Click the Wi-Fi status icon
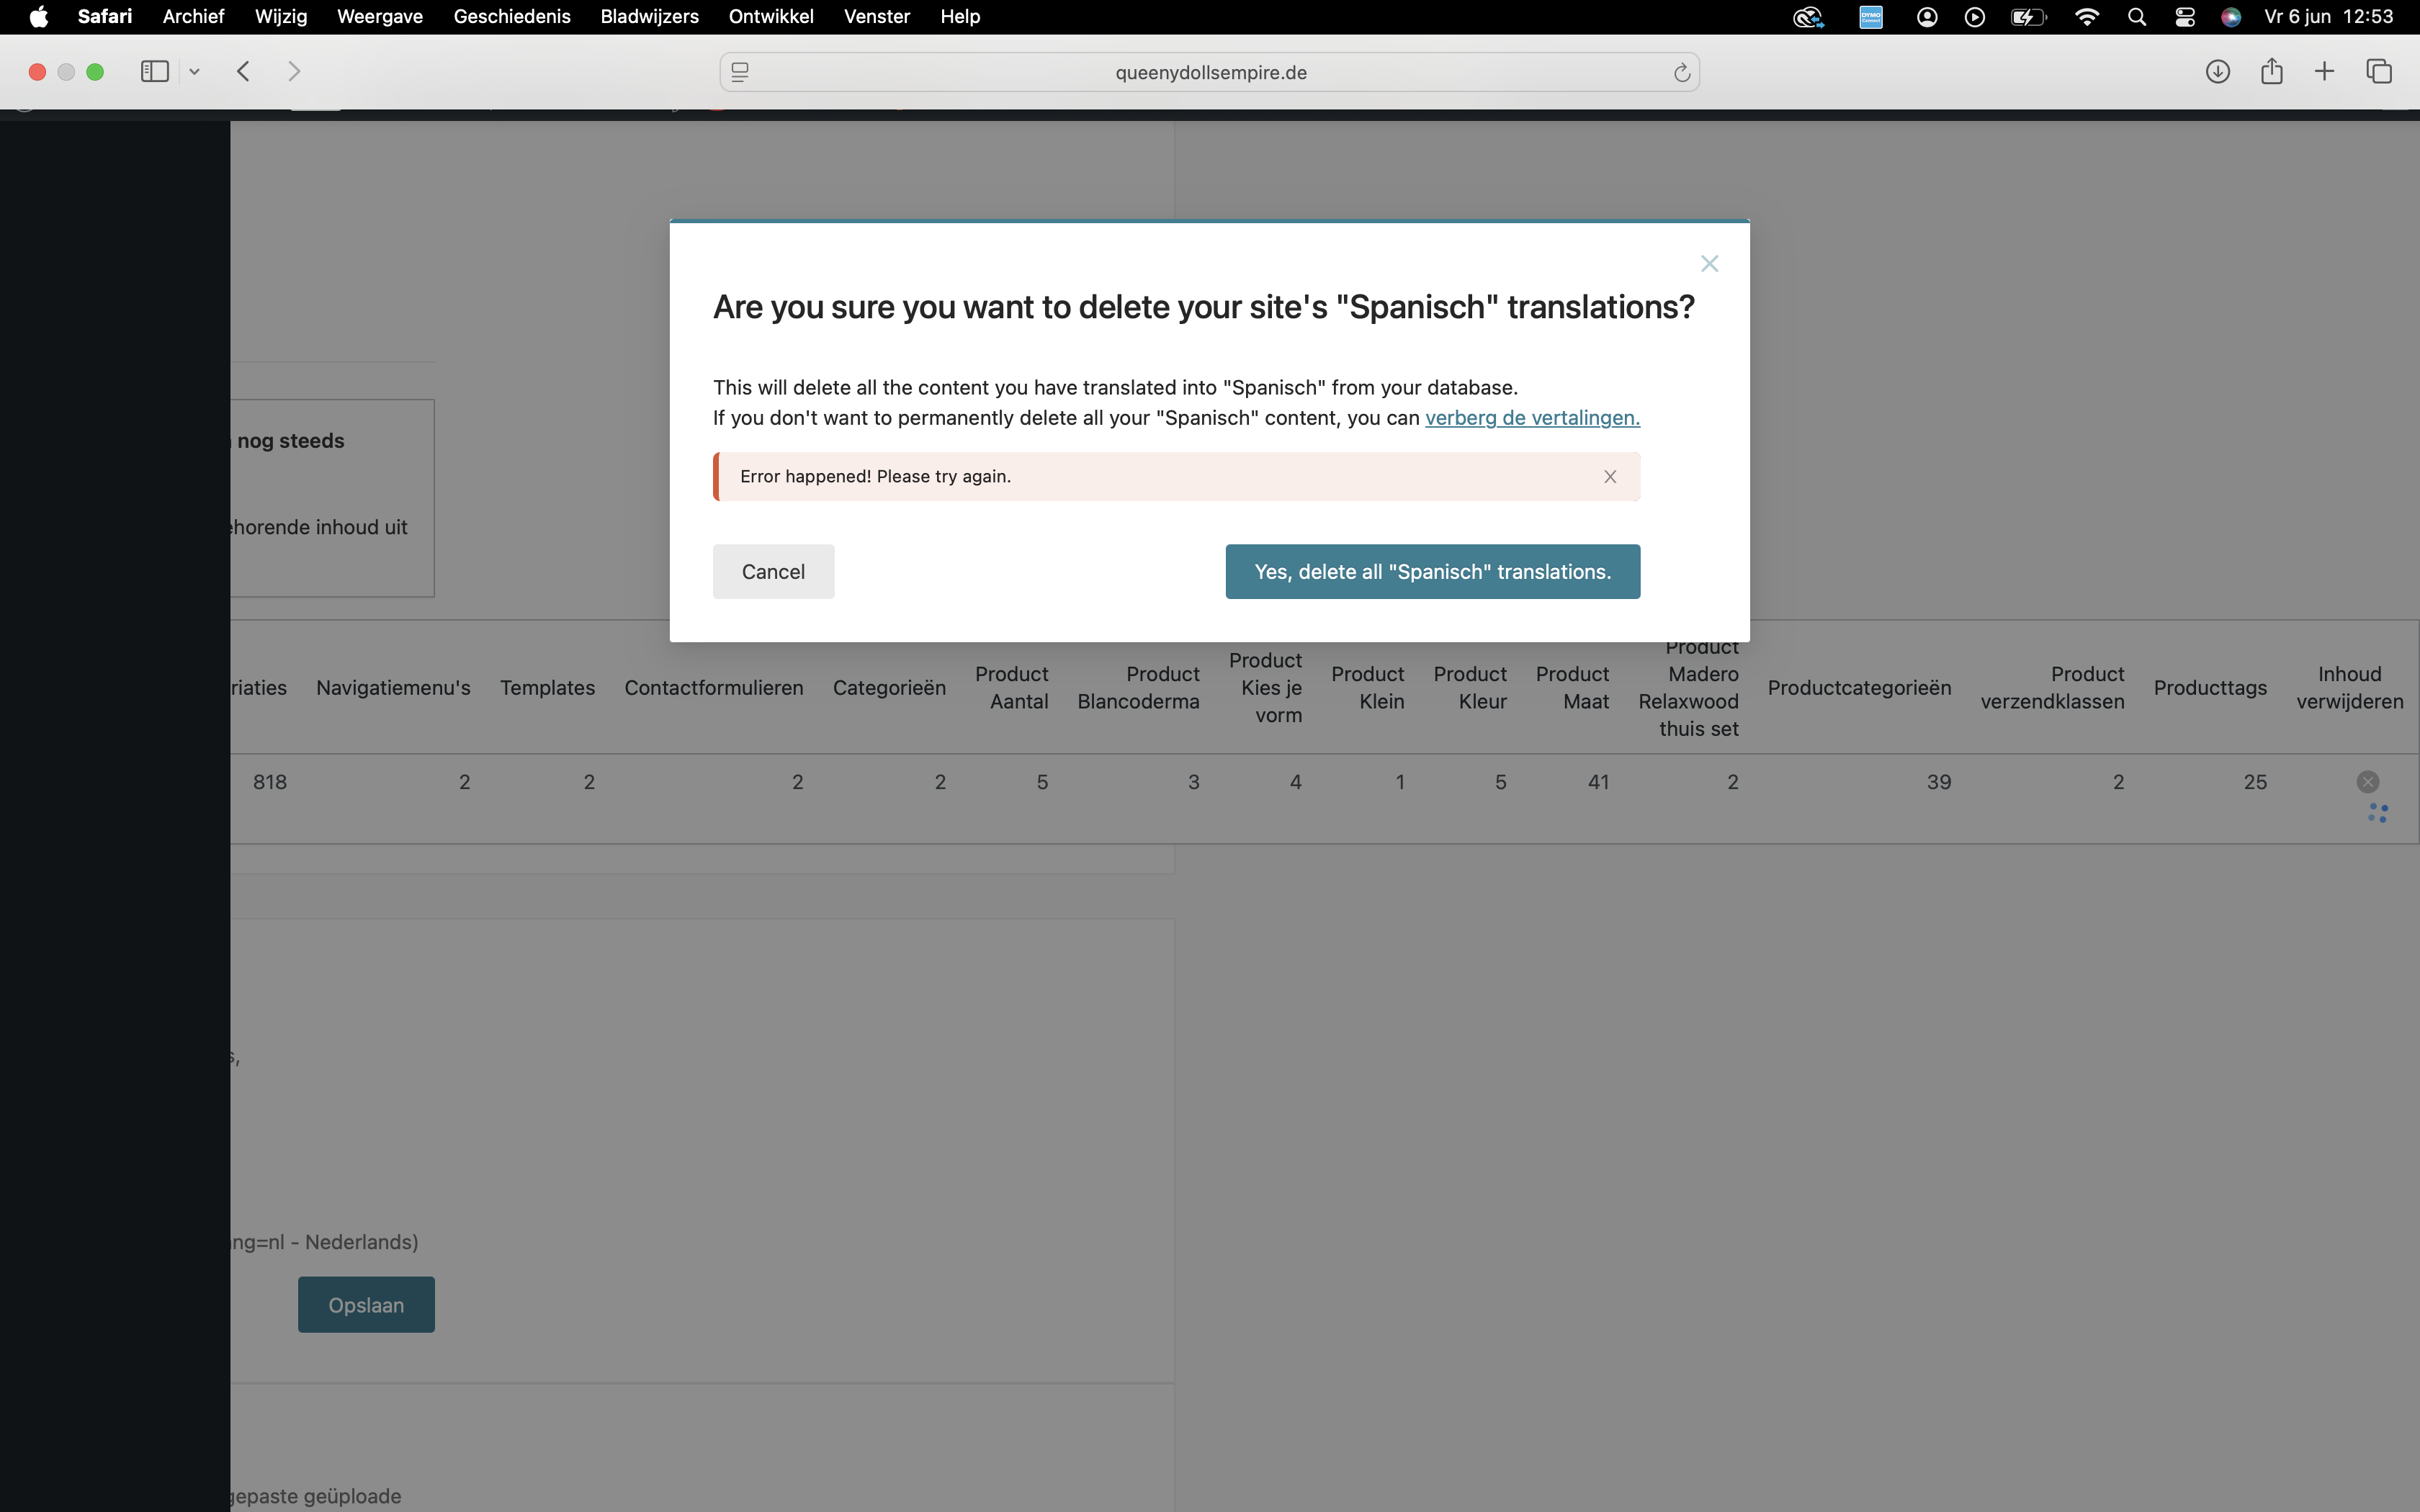2420x1512 pixels. click(x=2087, y=17)
